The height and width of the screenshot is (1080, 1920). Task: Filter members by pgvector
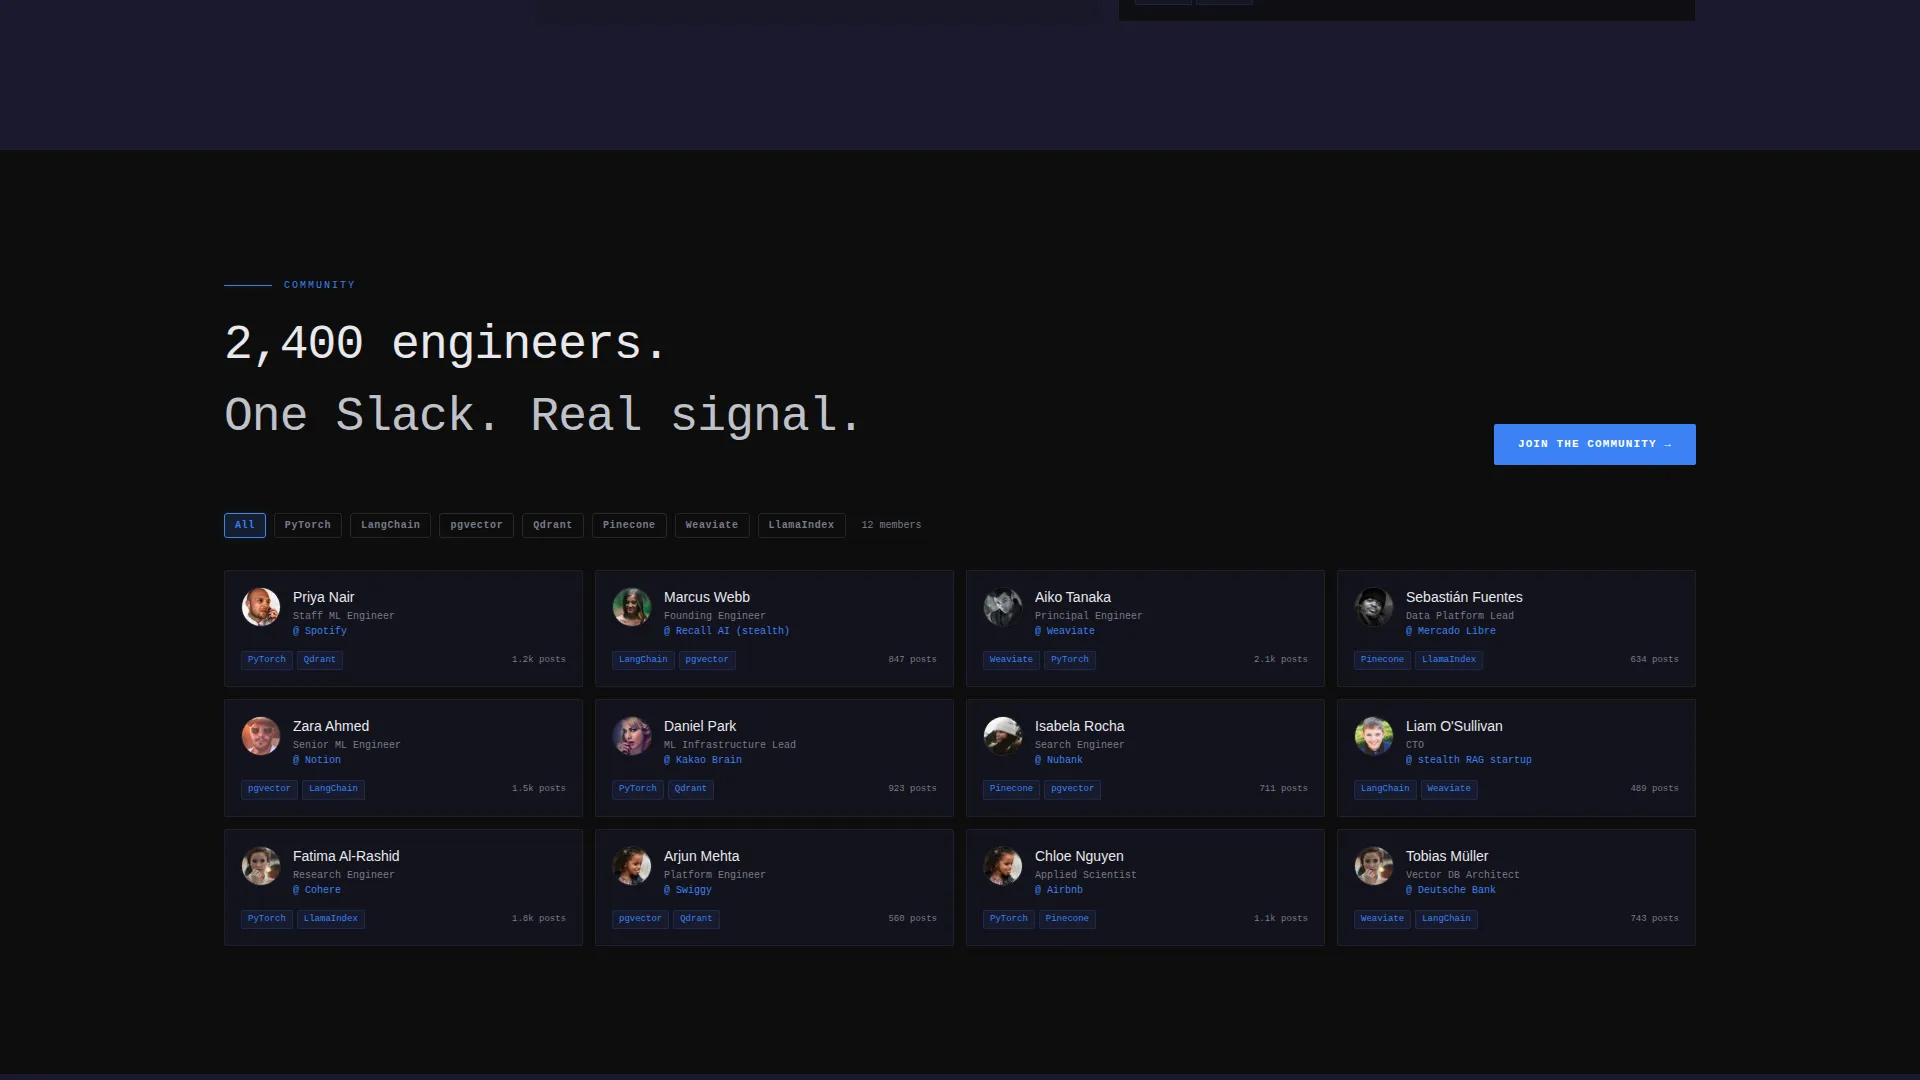[x=476, y=525]
